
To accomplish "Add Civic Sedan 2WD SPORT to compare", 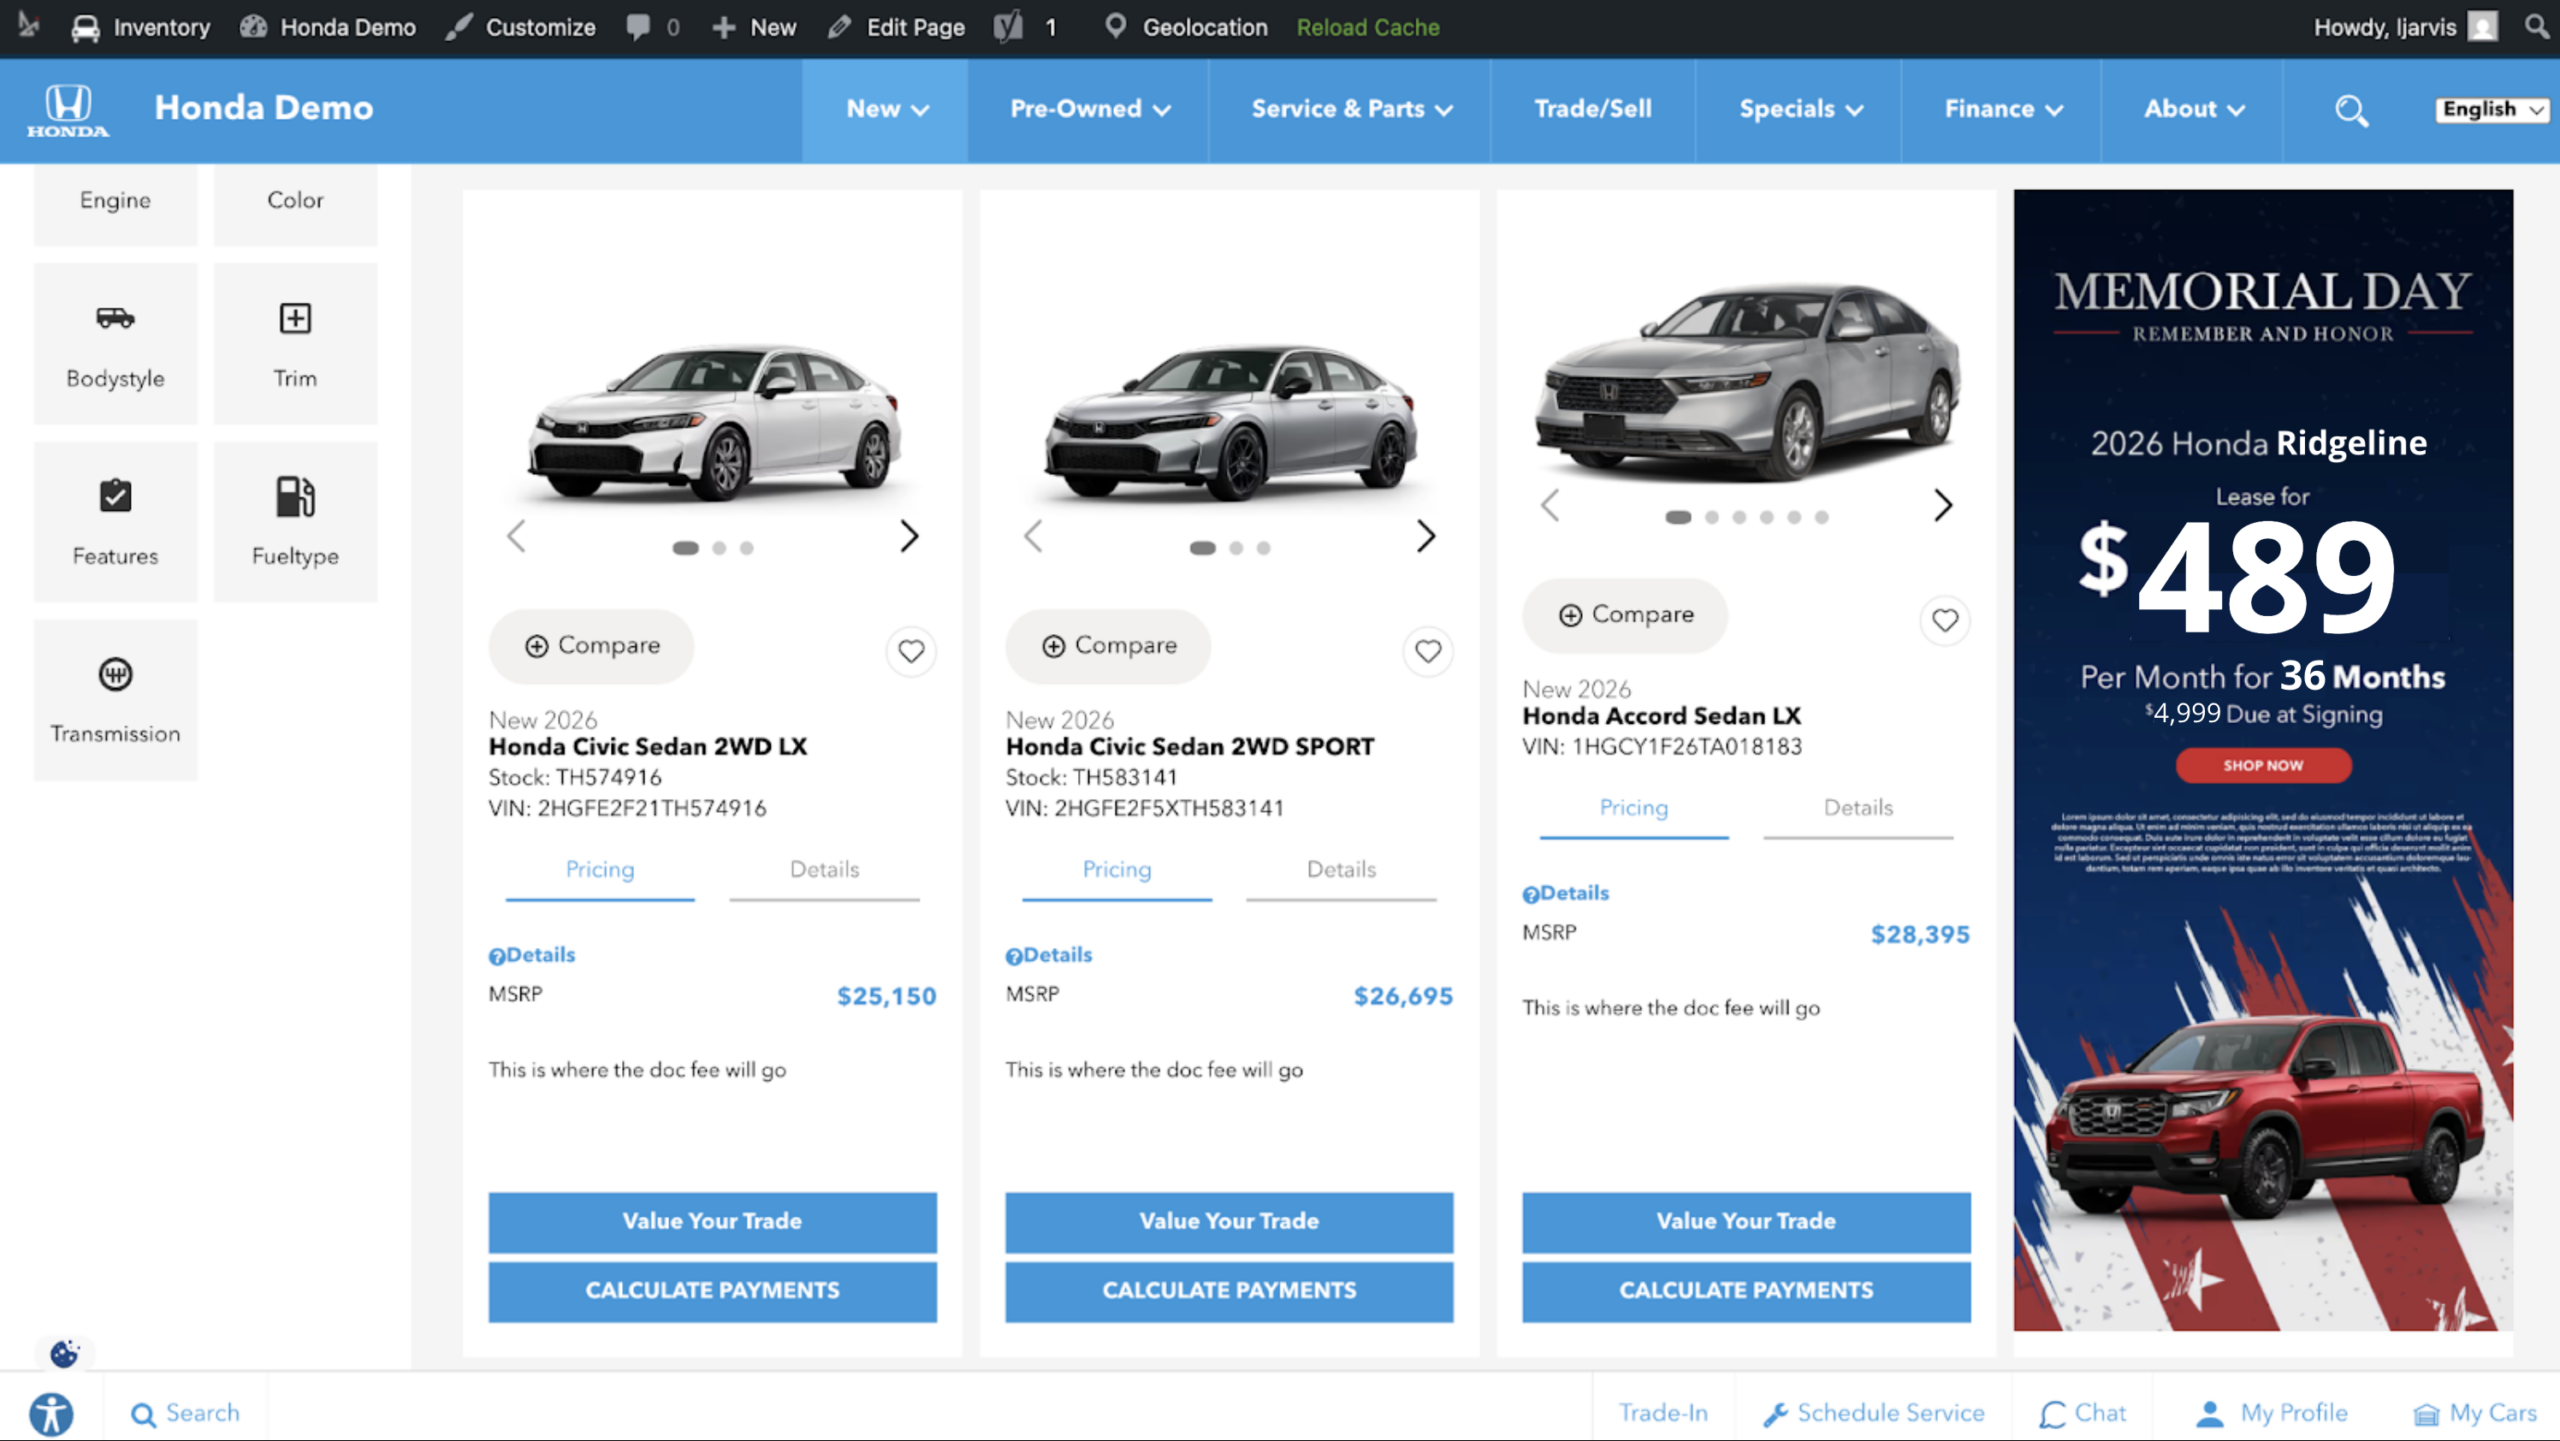I will click(1108, 646).
